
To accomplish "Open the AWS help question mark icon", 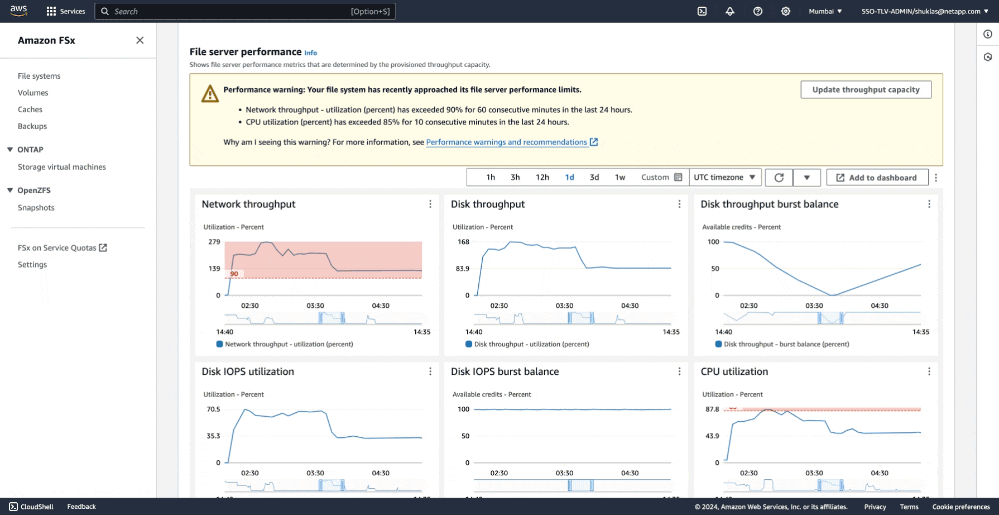I will (x=758, y=11).
